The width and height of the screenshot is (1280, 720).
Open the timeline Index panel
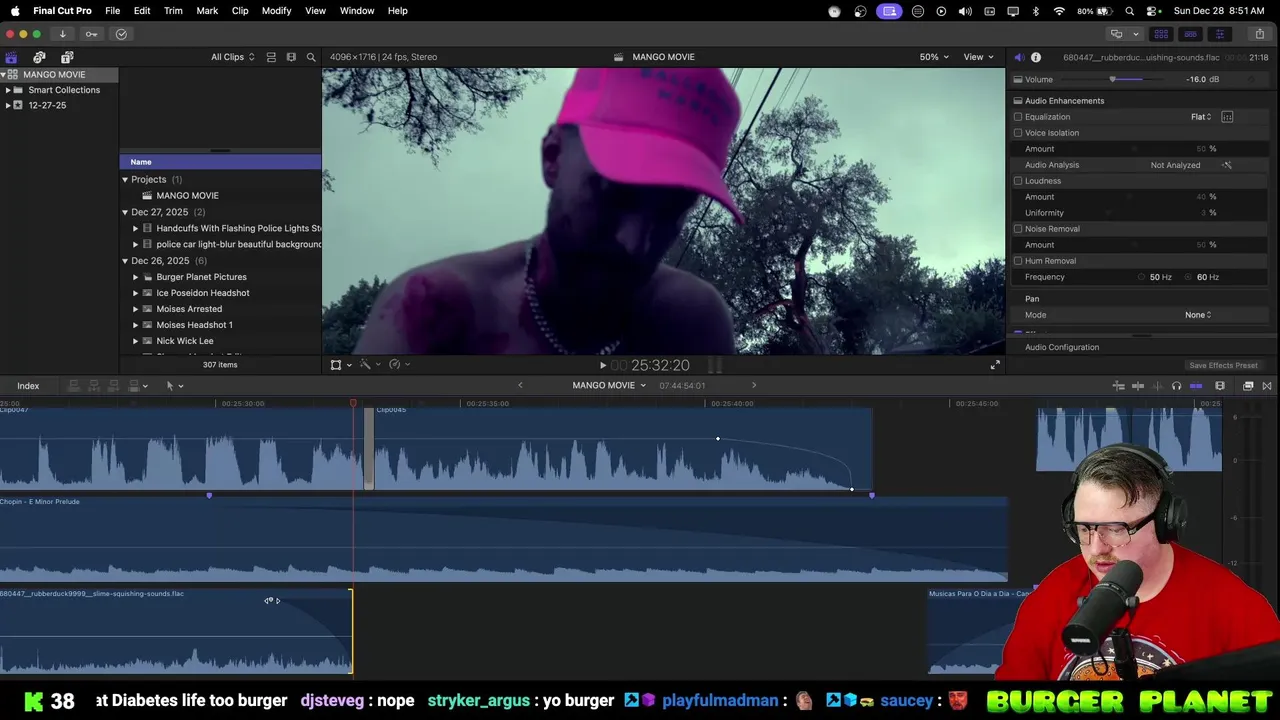click(x=28, y=386)
